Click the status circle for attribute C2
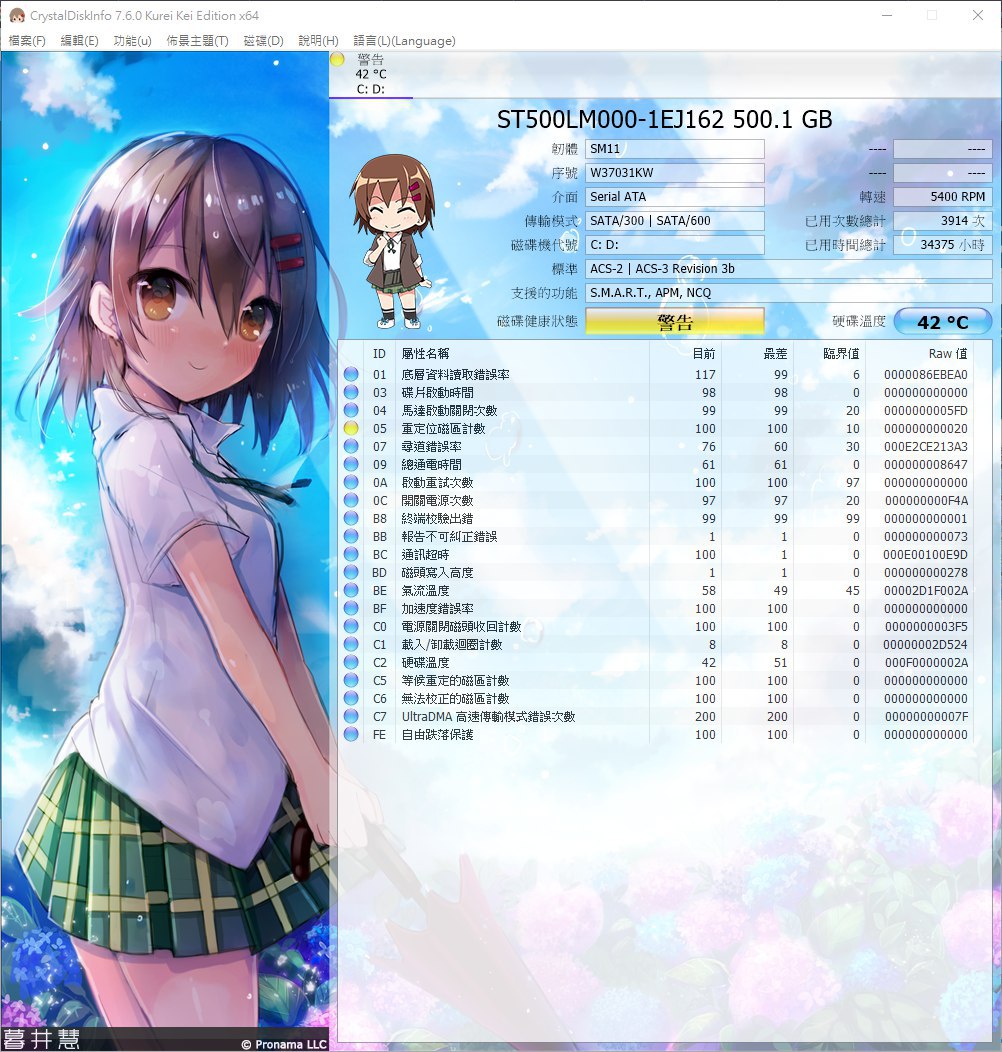Image resolution: width=1002 pixels, height=1052 pixels. (351, 662)
